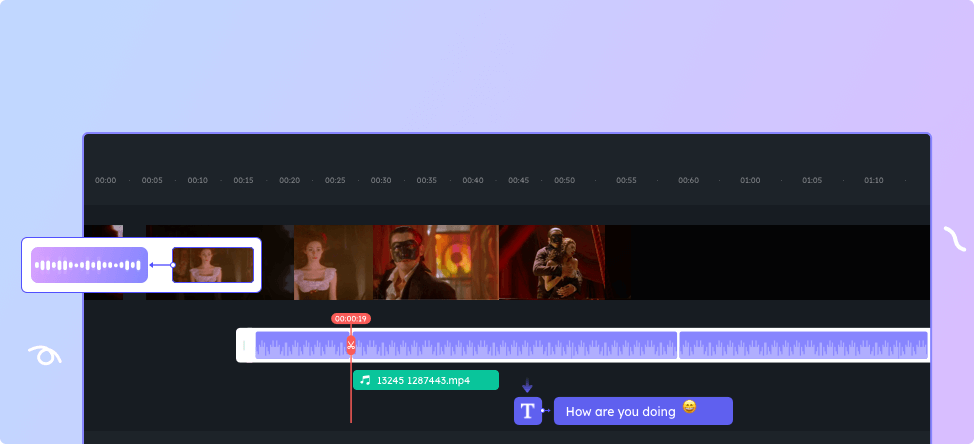The width and height of the screenshot is (974, 444).
Task: Click the T text tool icon
Action: [x=527, y=411]
